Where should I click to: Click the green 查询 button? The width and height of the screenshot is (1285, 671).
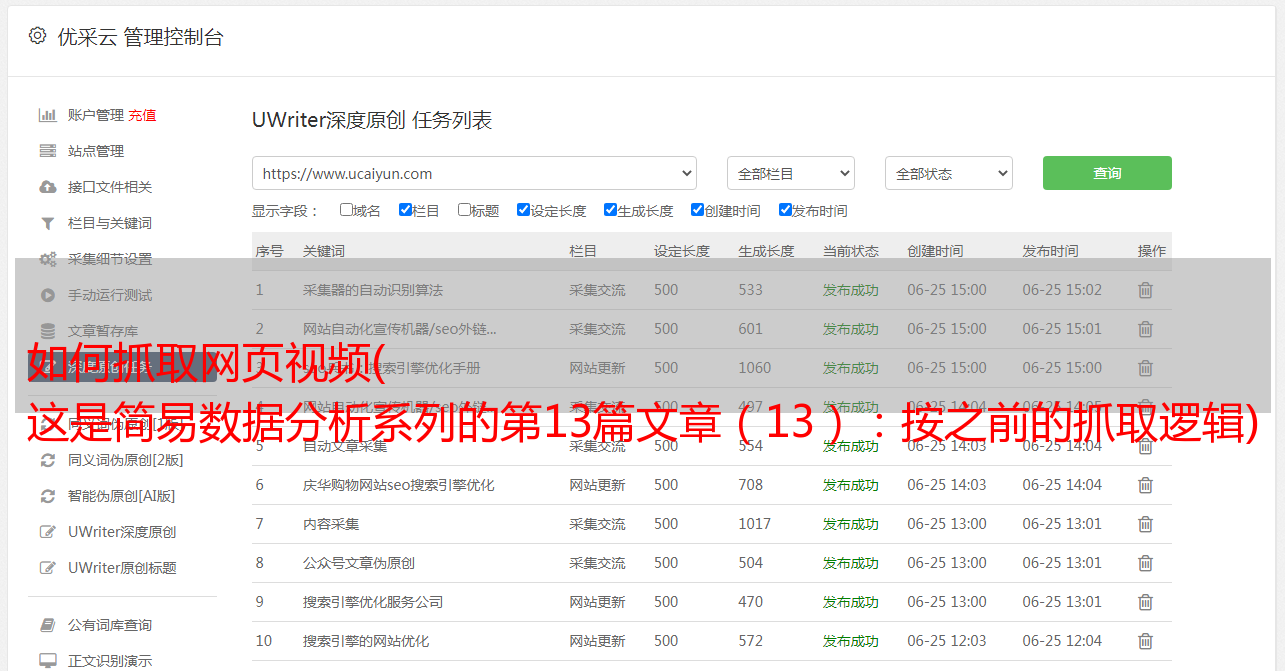tap(1106, 173)
